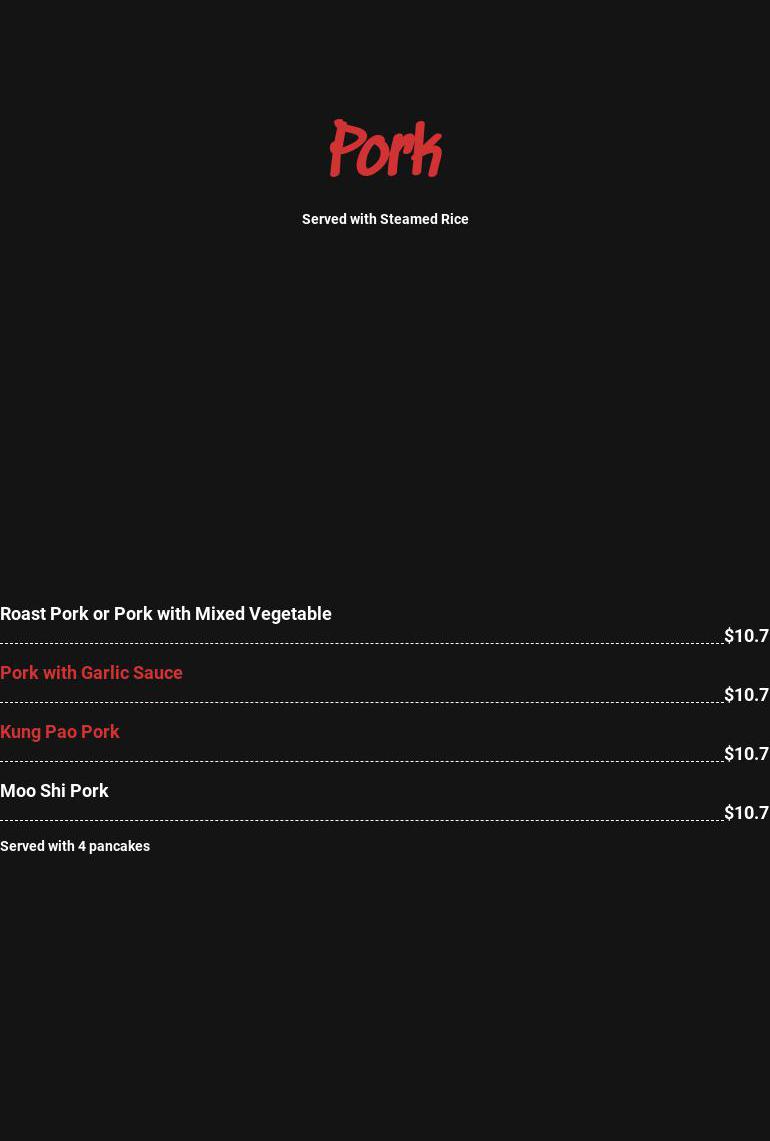This screenshot has width=770, height=1141.
Task: Click the word pancakes in the note
Action: [x=119, y=846]
